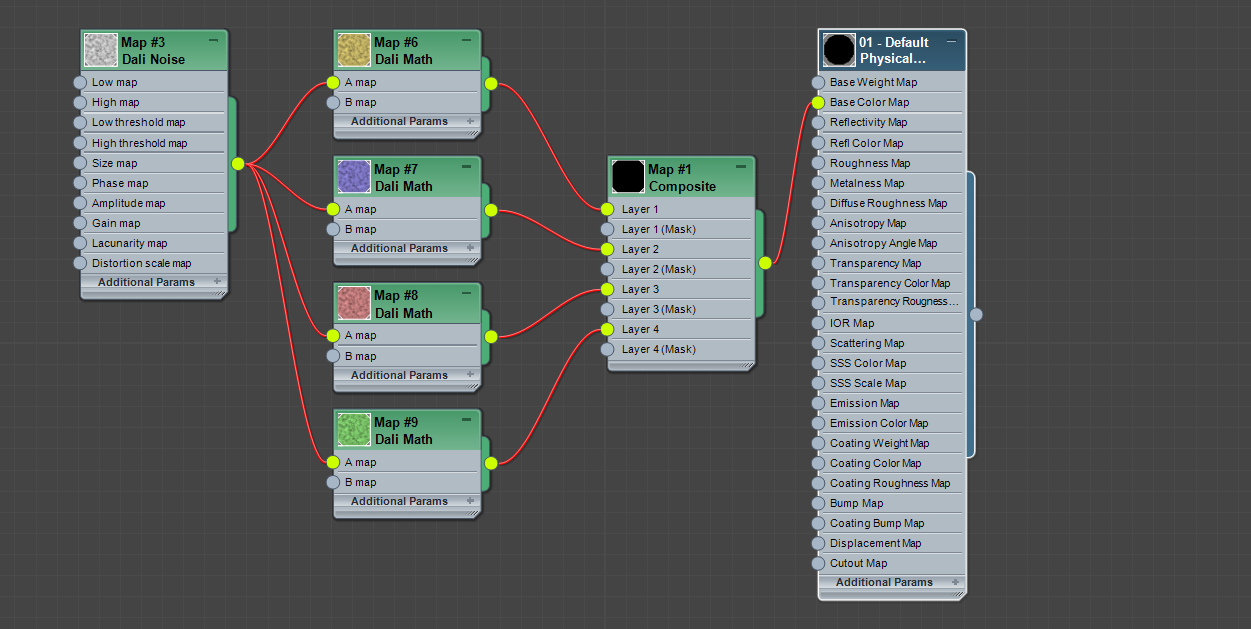This screenshot has width=1251, height=629.
Task: Click the Dali Noise output socket
Action: (238, 164)
